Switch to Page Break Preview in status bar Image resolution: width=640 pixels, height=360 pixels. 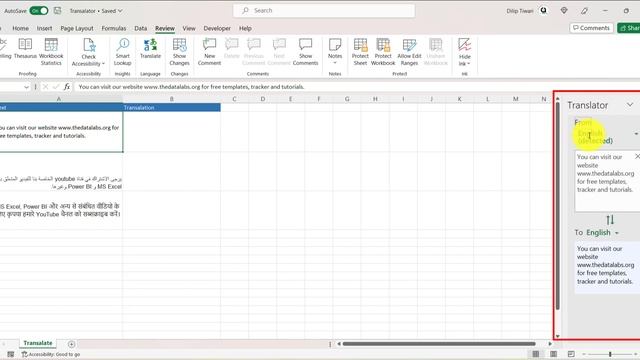(x=571, y=354)
